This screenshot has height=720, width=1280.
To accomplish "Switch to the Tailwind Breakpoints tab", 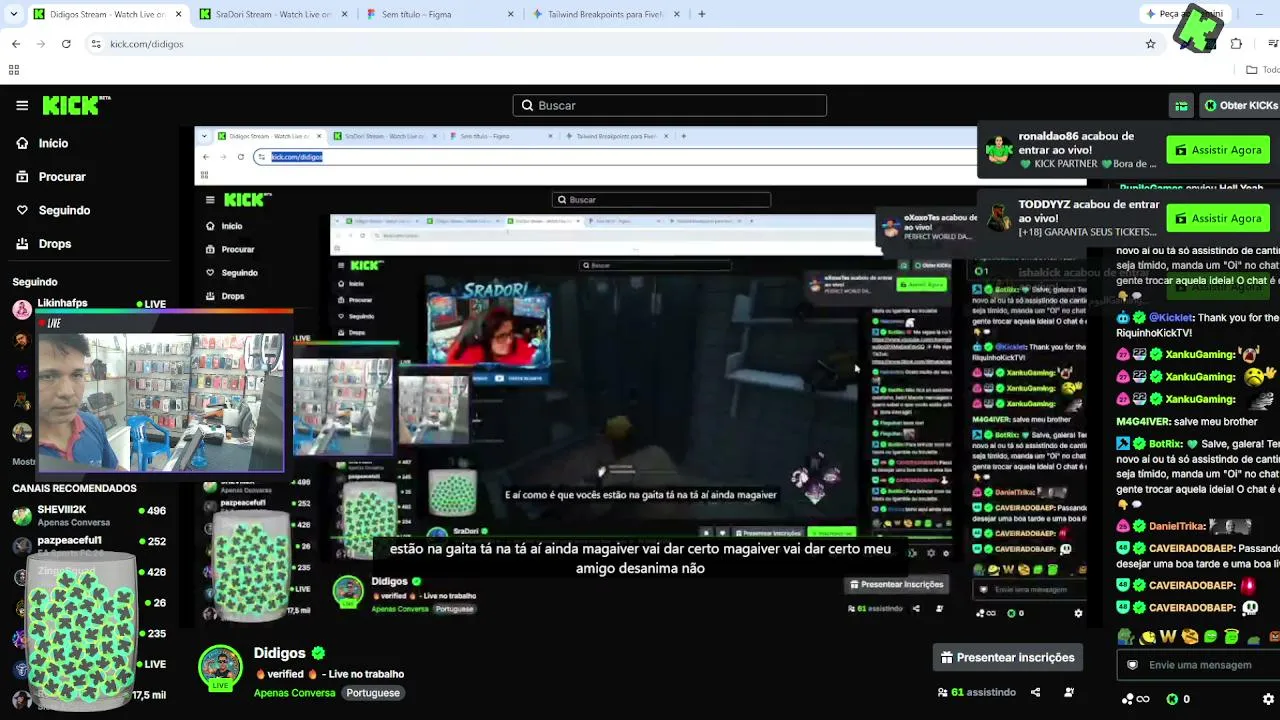I will pyautogui.click(x=608, y=14).
